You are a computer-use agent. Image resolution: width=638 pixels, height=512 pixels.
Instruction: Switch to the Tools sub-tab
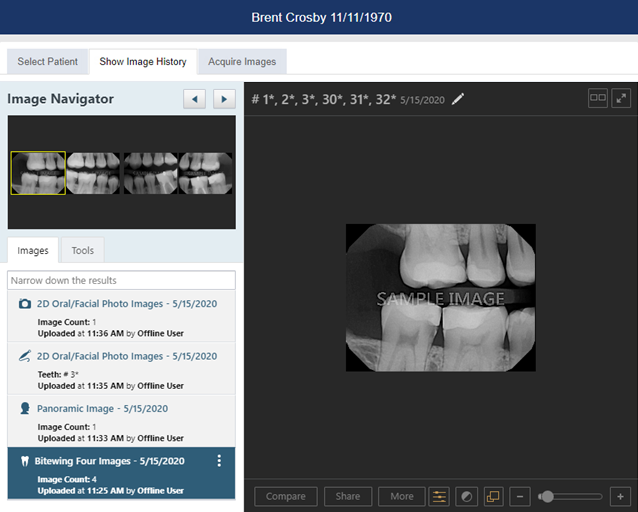tap(83, 250)
